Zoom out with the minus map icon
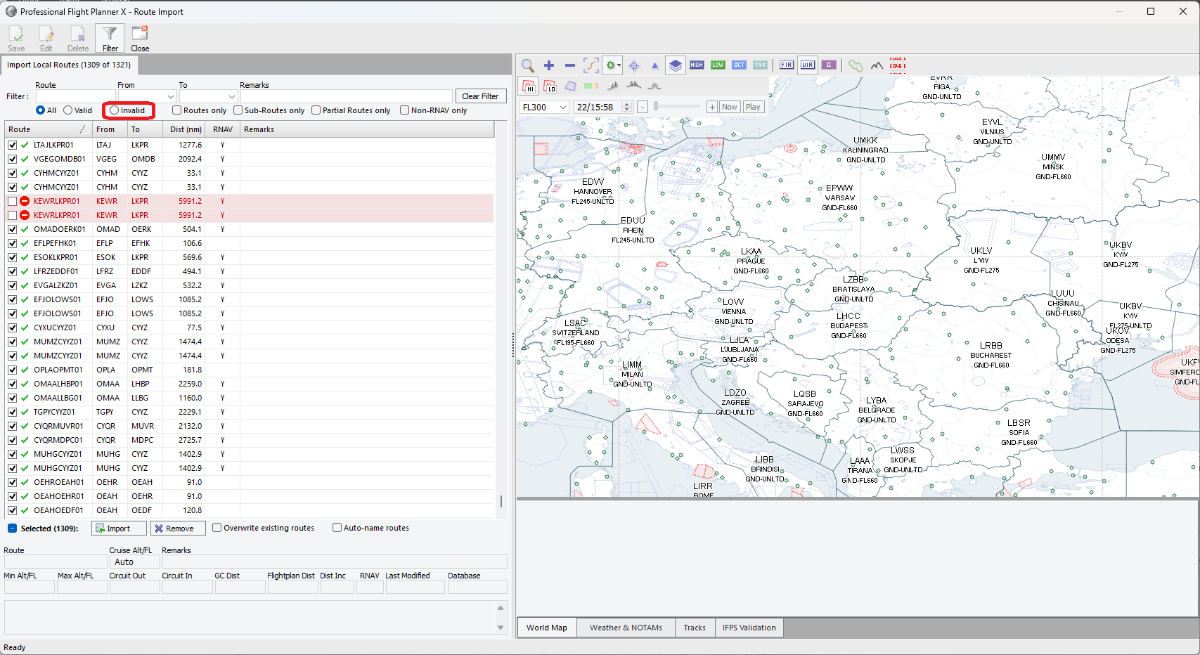The width and height of the screenshot is (1200, 655). [570, 65]
